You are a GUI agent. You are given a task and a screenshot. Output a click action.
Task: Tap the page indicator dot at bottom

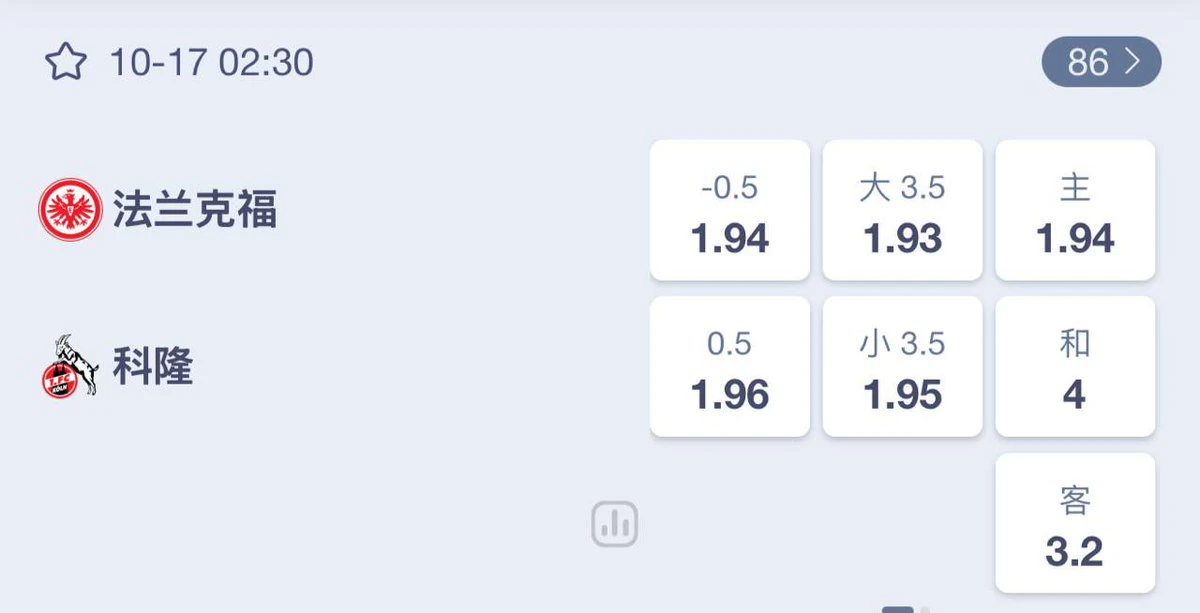coord(898,609)
